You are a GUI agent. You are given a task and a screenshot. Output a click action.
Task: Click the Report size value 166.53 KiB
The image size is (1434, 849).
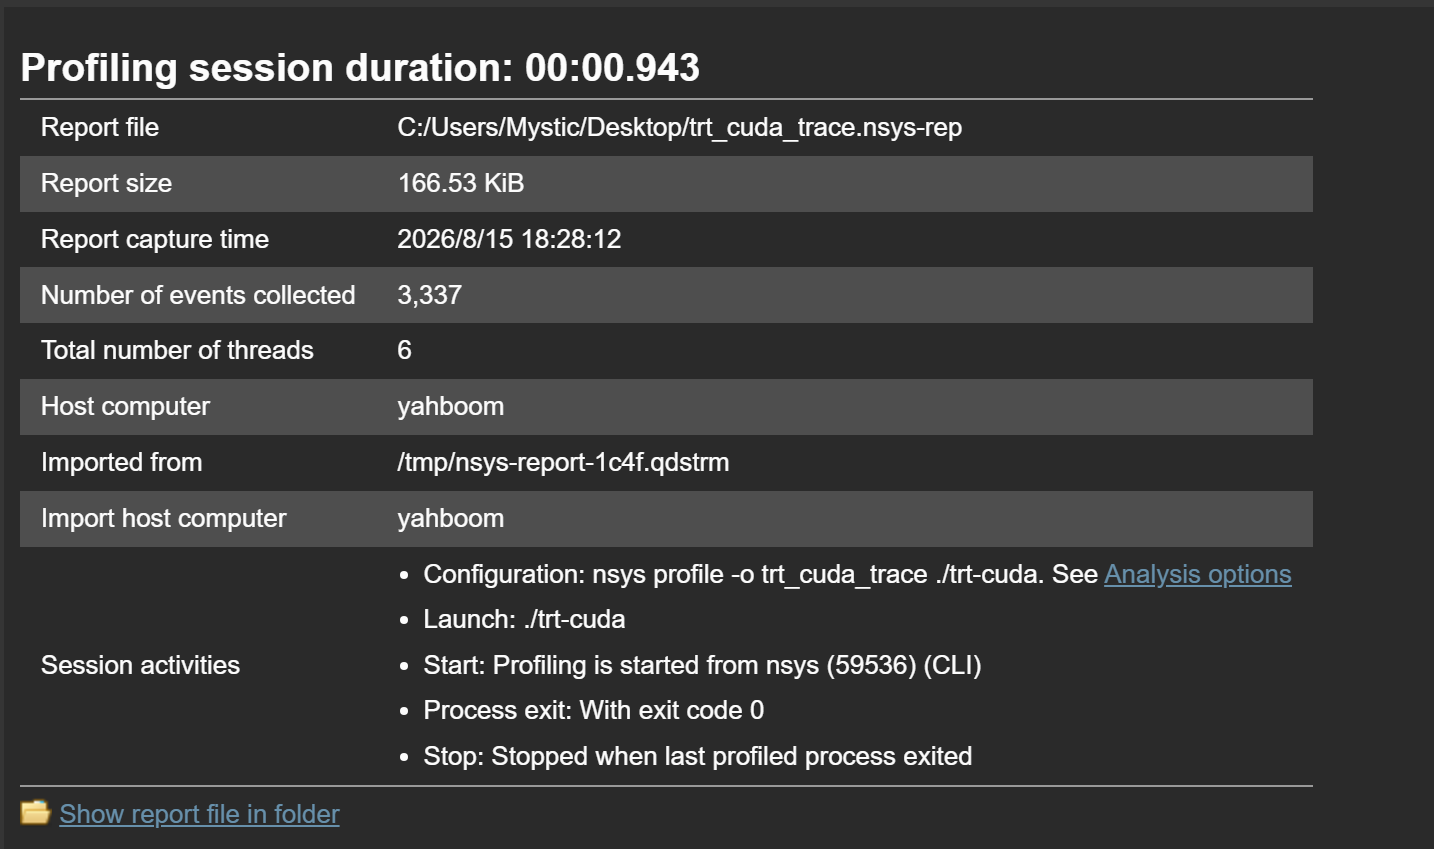[x=460, y=183]
